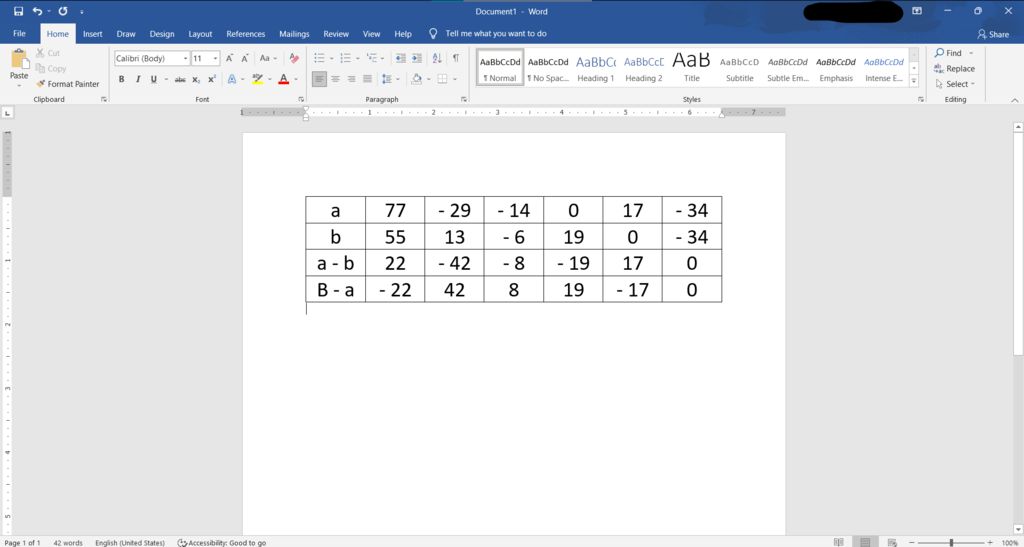Open the Calibri (Body) font name dropdown
This screenshot has height=547, width=1024.
(186, 58)
